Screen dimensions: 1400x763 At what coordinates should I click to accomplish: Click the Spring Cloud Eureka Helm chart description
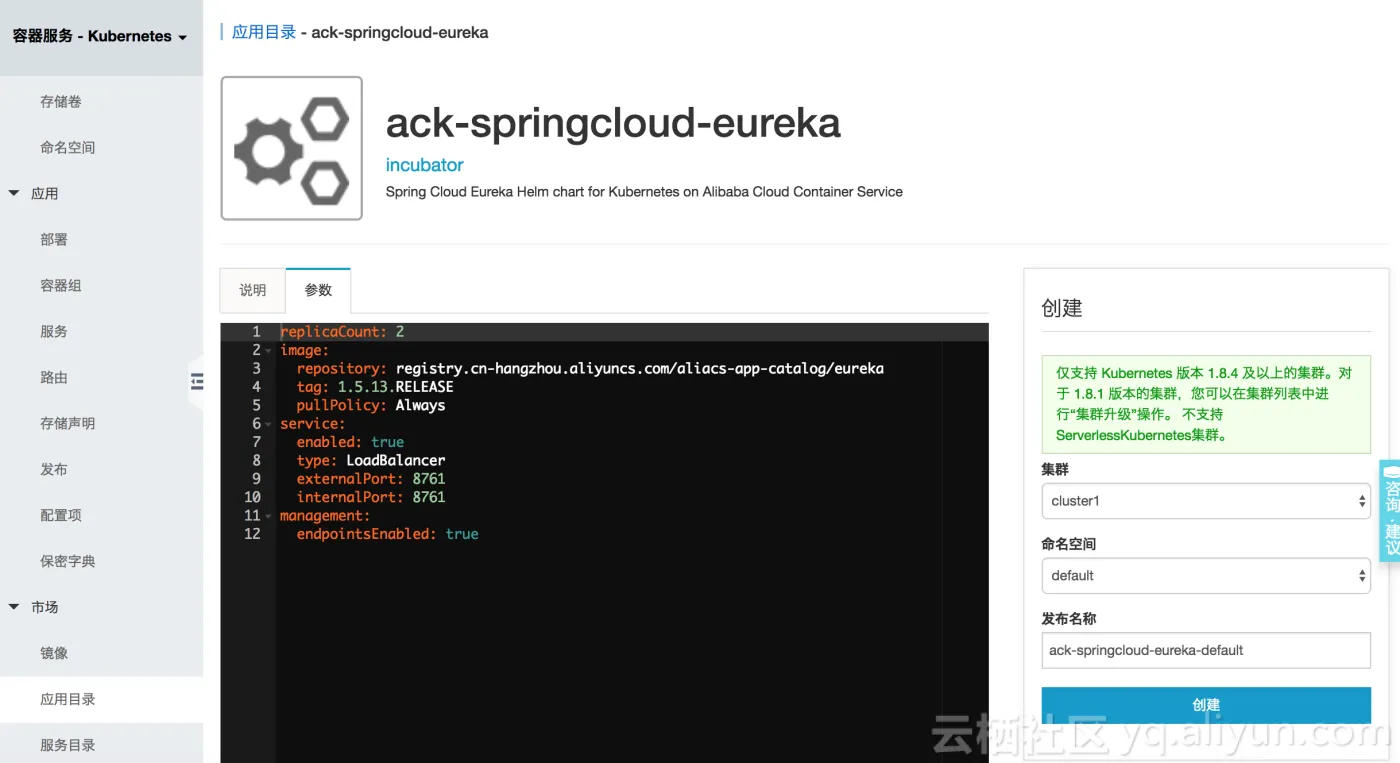click(644, 192)
